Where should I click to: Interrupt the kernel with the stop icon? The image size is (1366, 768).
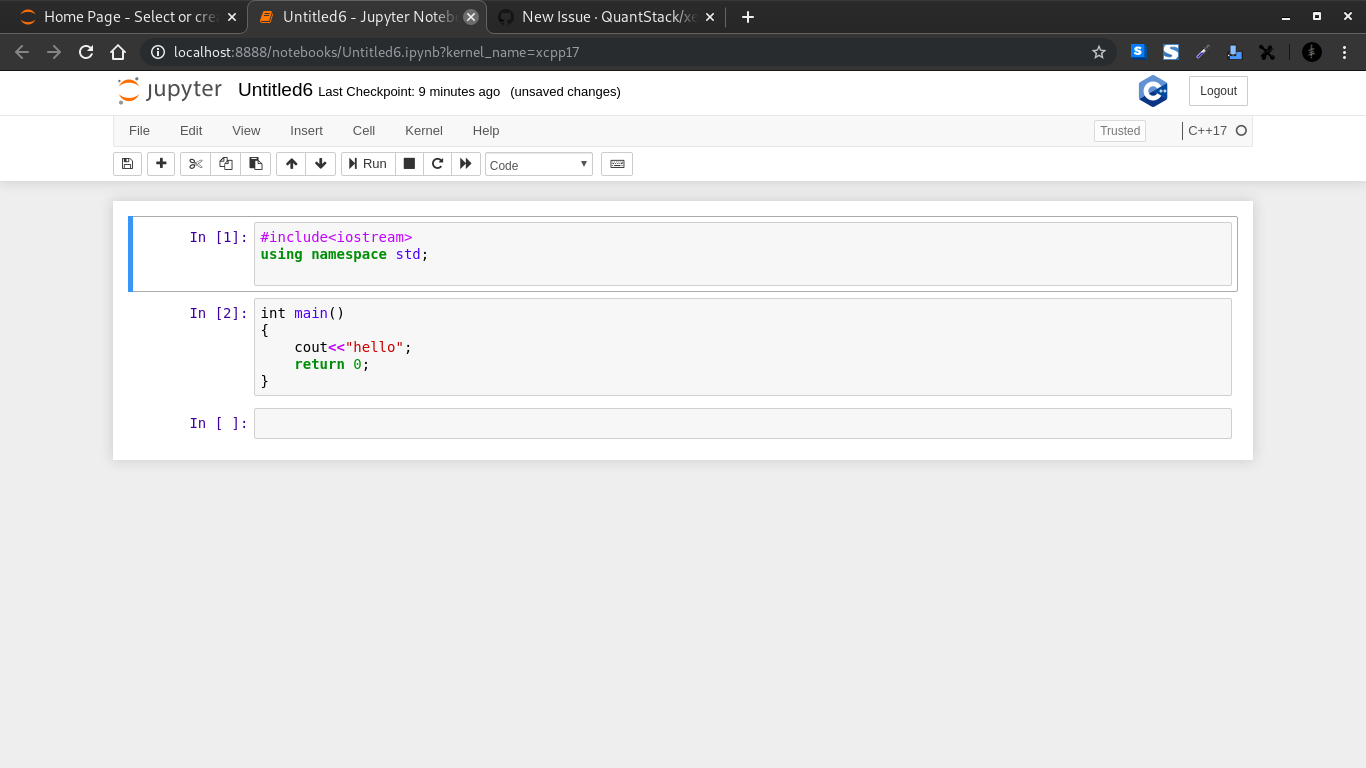pos(409,163)
